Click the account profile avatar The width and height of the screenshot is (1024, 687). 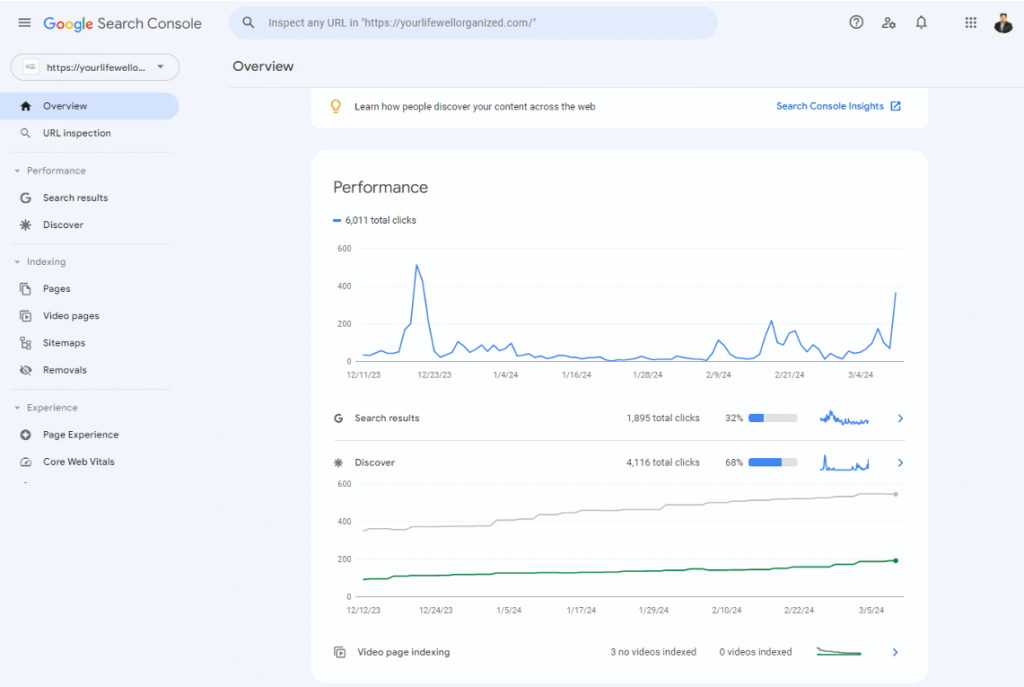(x=1003, y=23)
